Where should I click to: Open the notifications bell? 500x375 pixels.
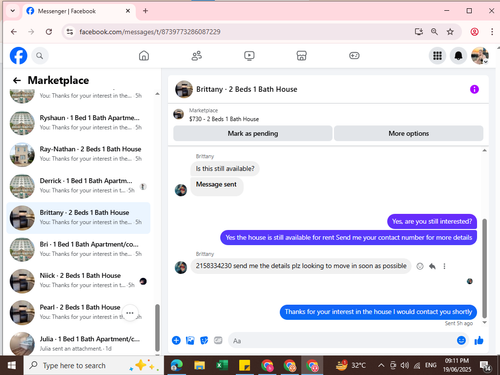[458, 56]
